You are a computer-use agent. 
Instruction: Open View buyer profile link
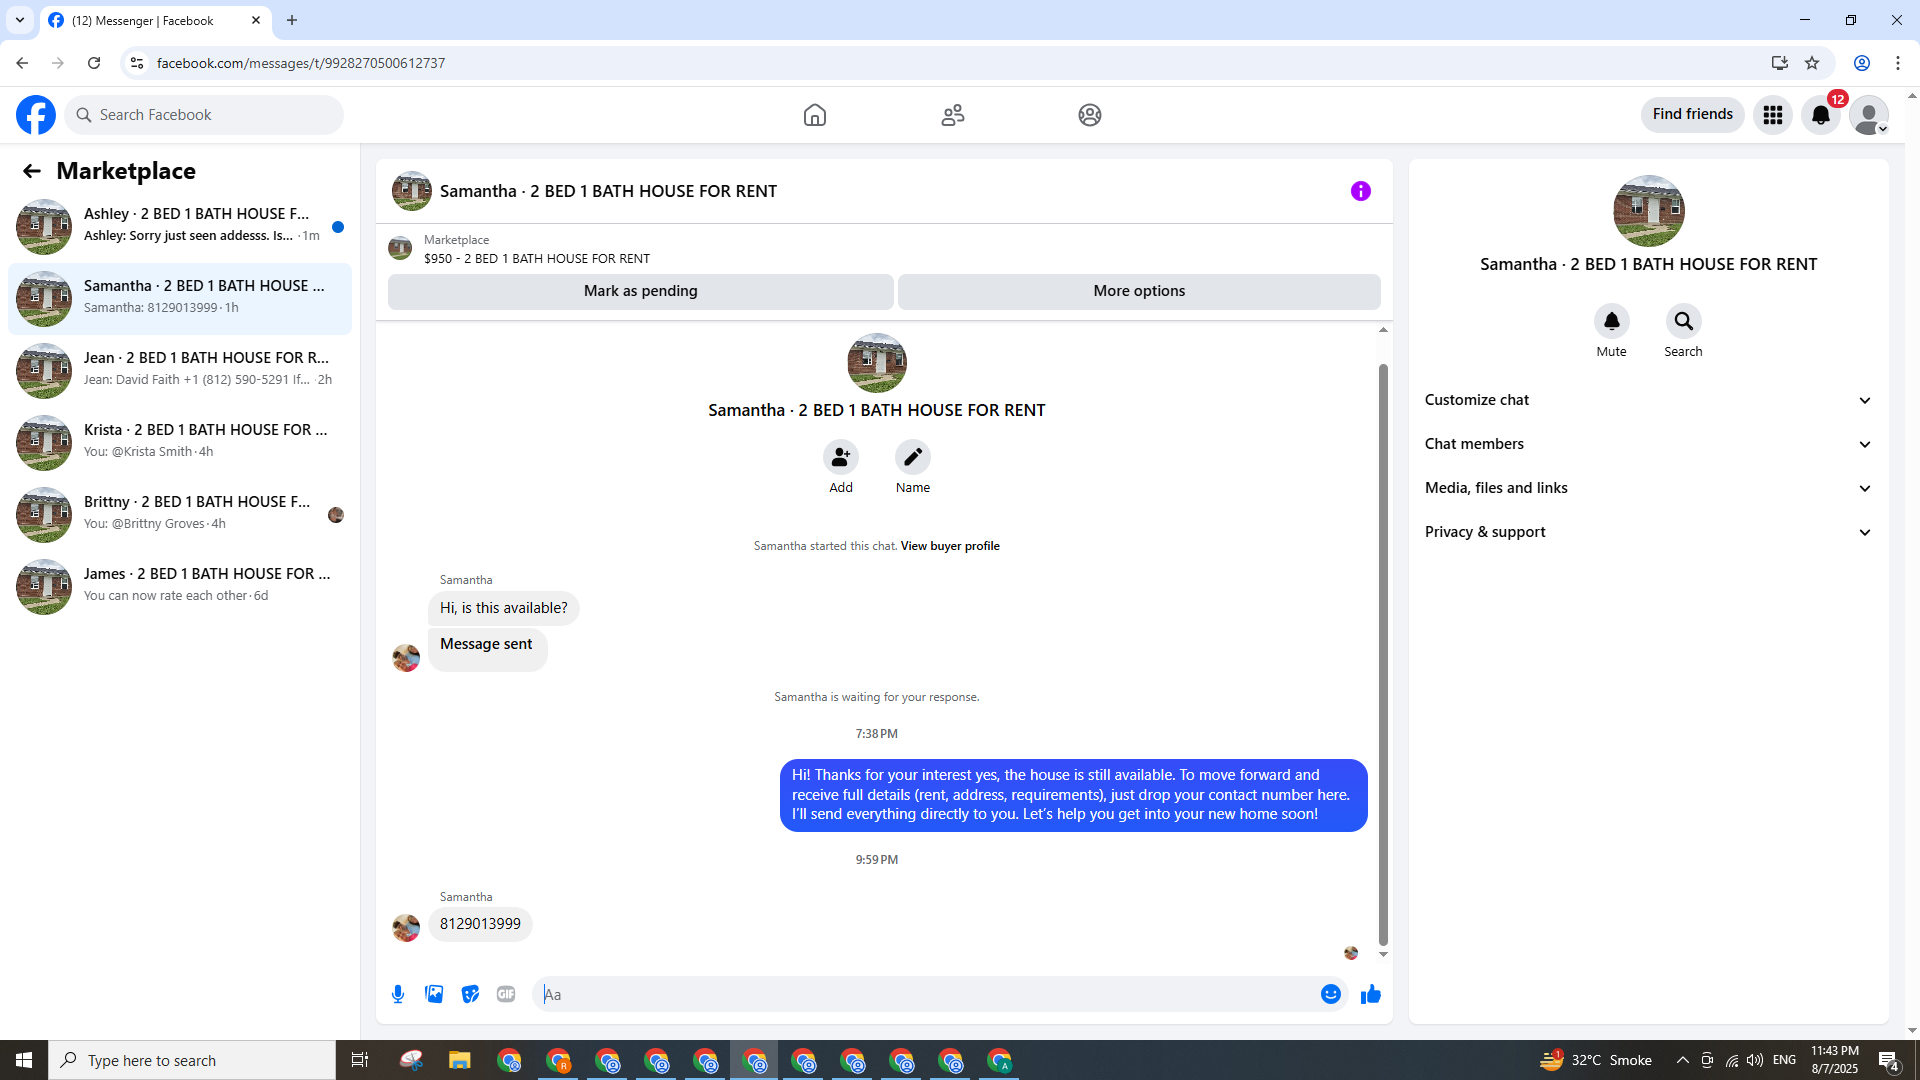tap(949, 546)
